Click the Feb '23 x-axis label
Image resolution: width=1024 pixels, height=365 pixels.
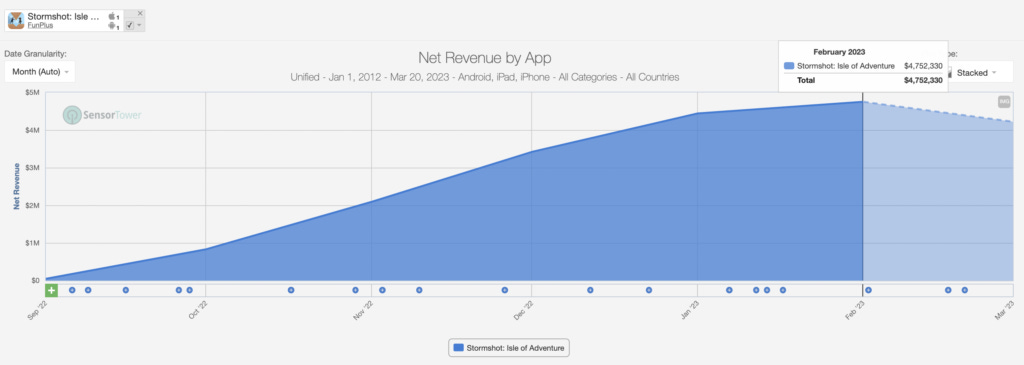(x=856, y=311)
